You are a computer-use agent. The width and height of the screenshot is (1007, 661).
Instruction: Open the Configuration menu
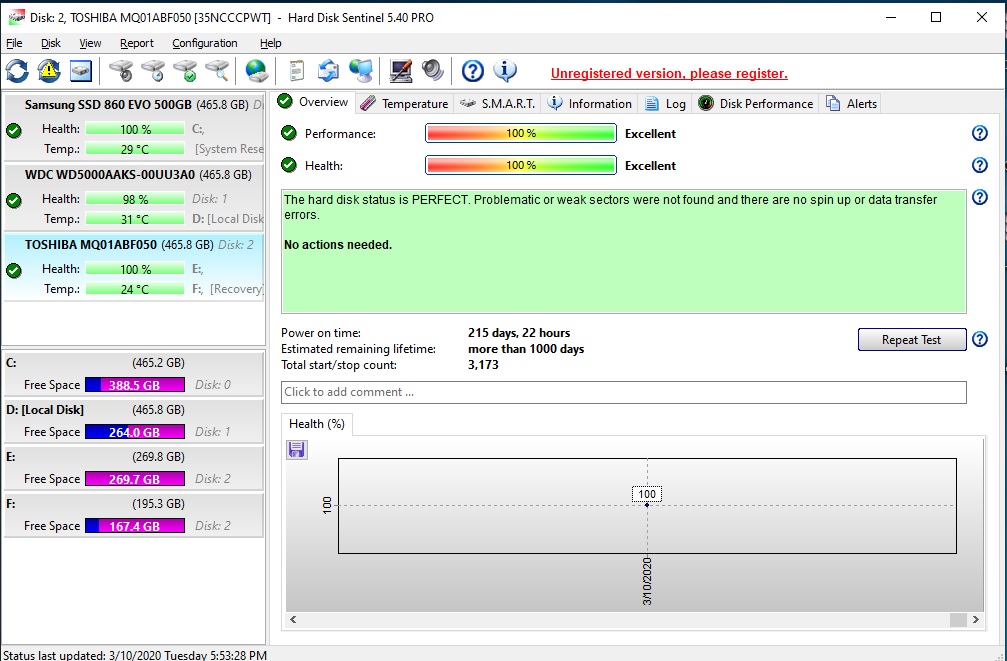(x=204, y=43)
